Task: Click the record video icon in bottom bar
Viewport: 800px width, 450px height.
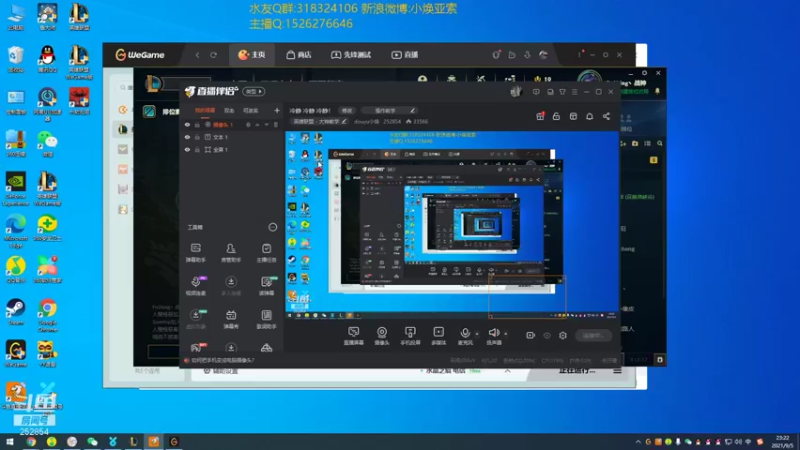Action: click(531, 335)
